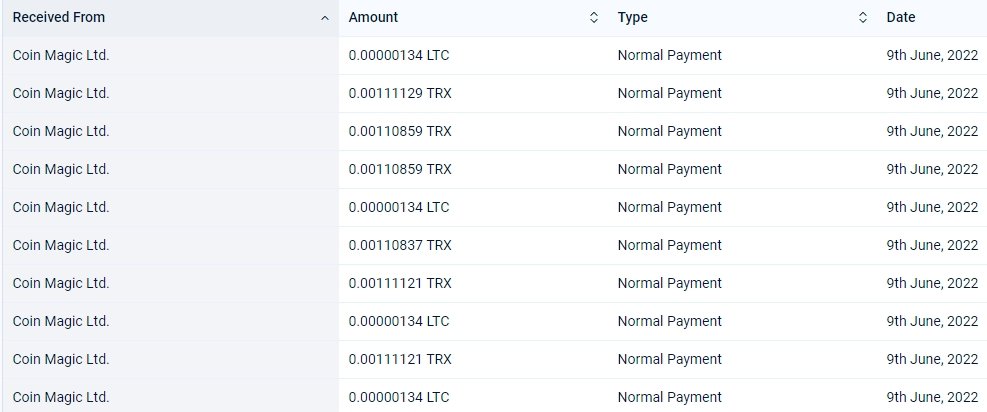Click the Type column sort arrows
The image size is (987, 412).
(863, 18)
